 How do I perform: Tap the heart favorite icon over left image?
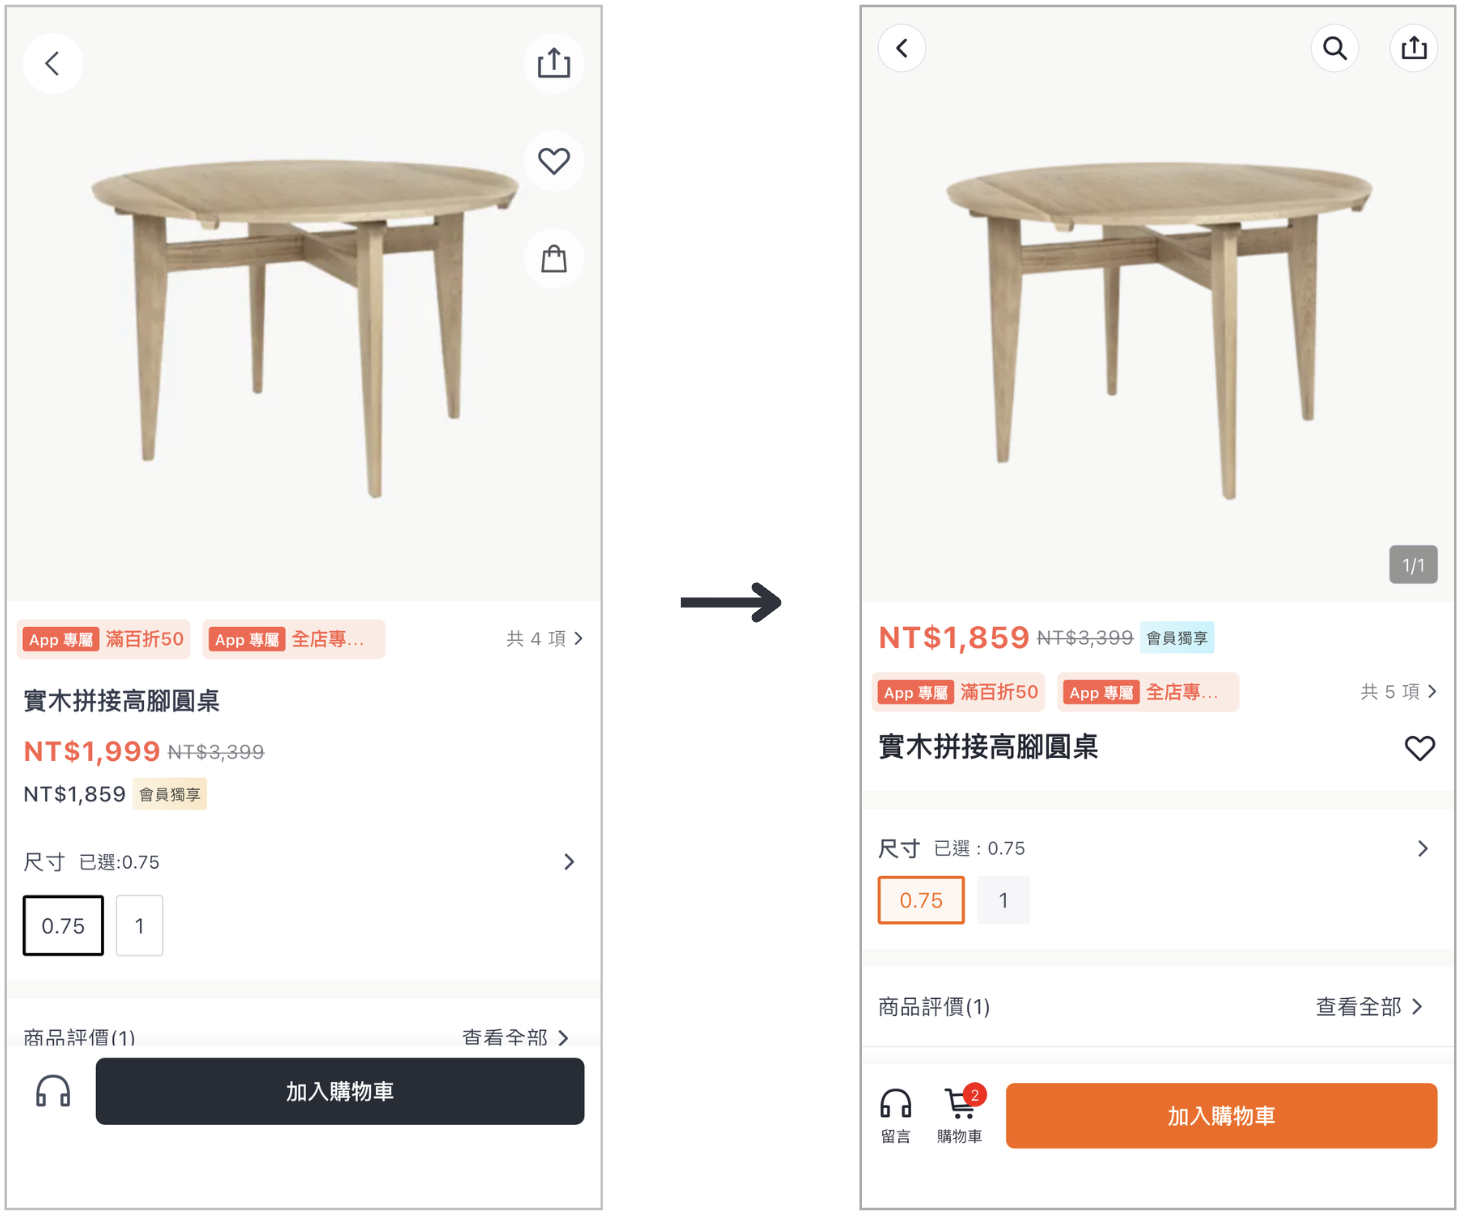coord(554,161)
